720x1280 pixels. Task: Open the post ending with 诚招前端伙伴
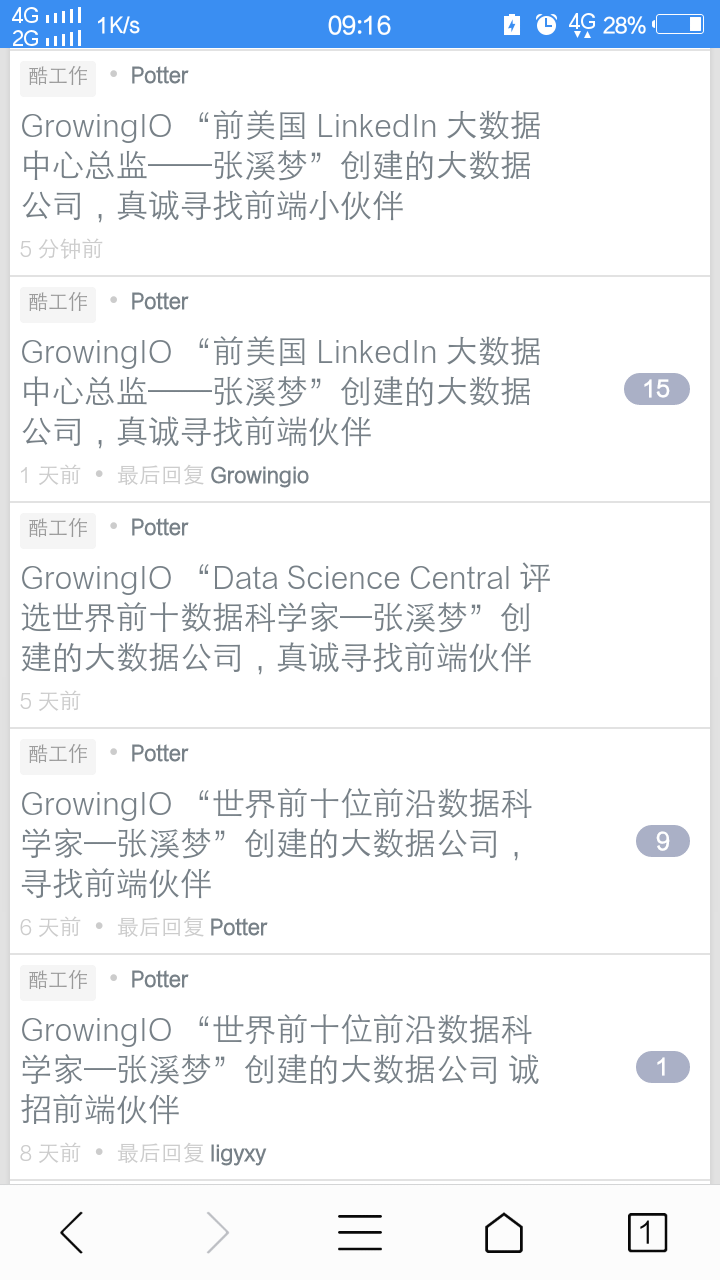(280, 1070)
